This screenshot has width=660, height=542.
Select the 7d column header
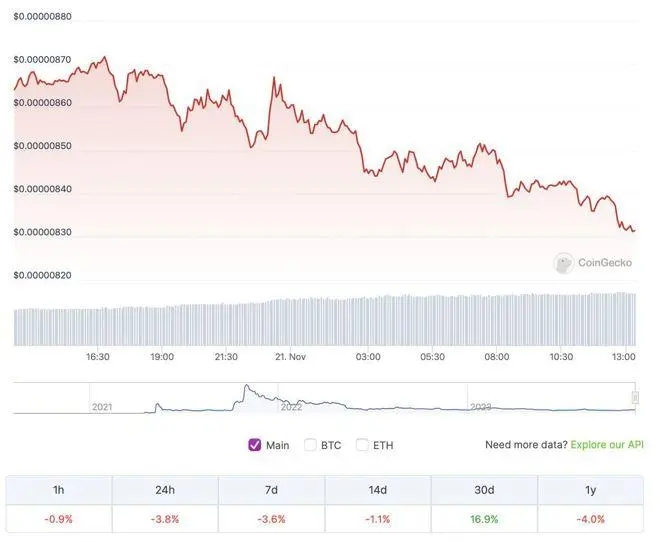(271, 490)
